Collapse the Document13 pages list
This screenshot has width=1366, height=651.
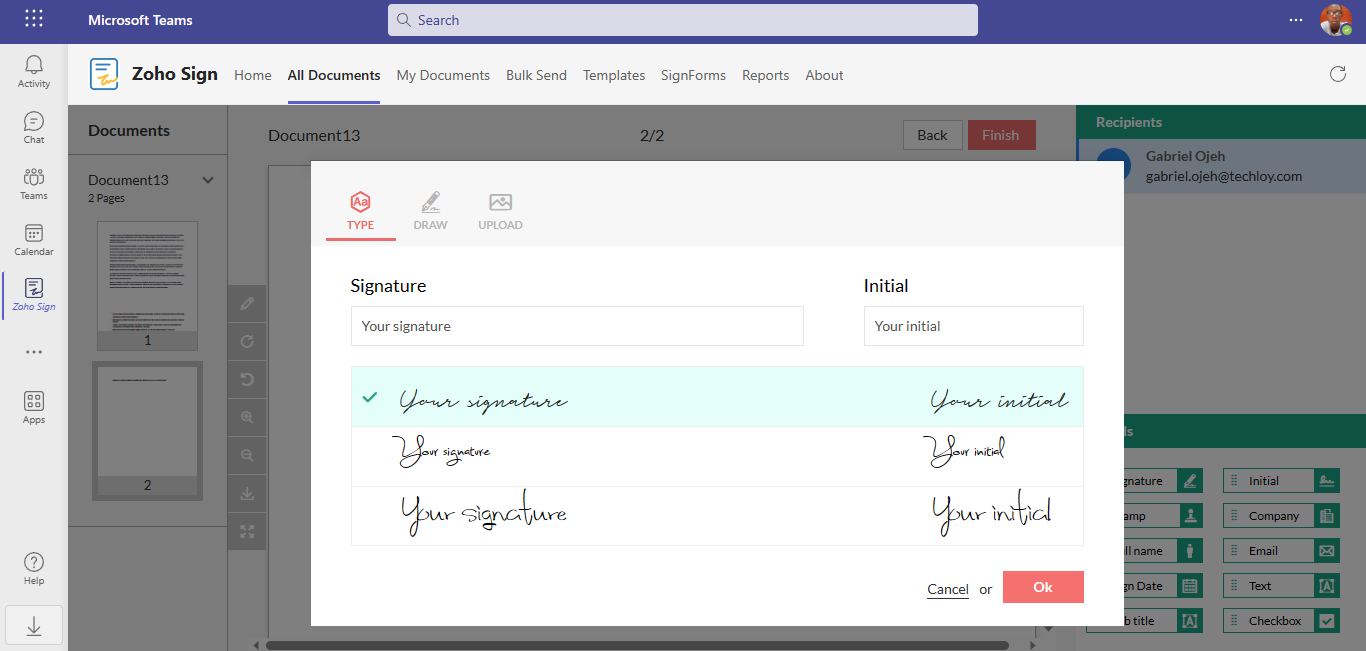(208, 180)
